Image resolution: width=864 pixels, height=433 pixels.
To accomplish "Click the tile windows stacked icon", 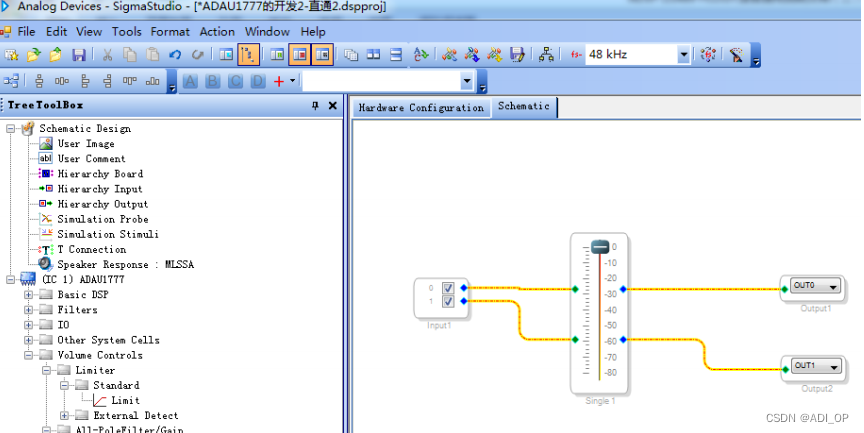I will pyautogui.click(x=396, y=55).
